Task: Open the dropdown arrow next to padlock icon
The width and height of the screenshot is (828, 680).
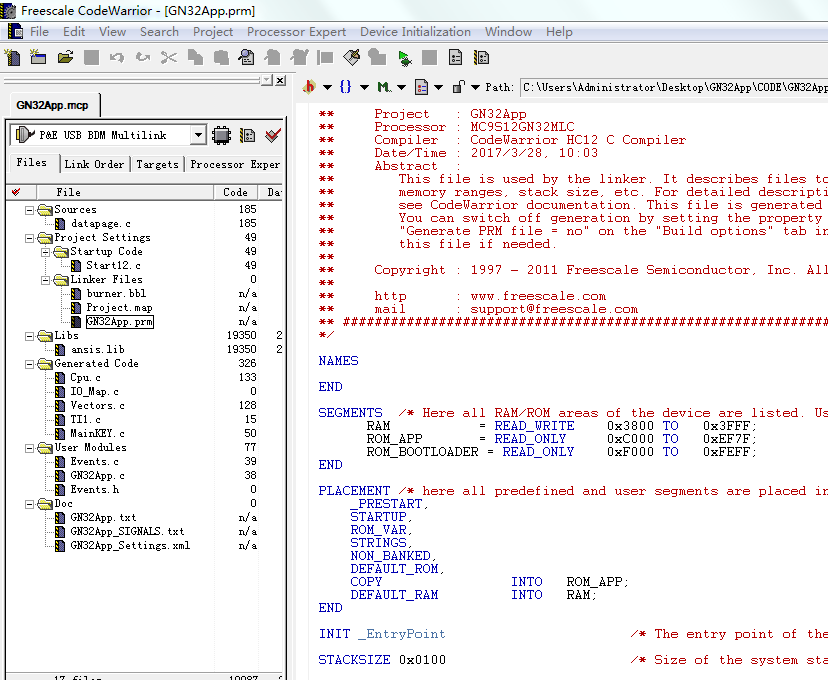Action: (475, 87)
